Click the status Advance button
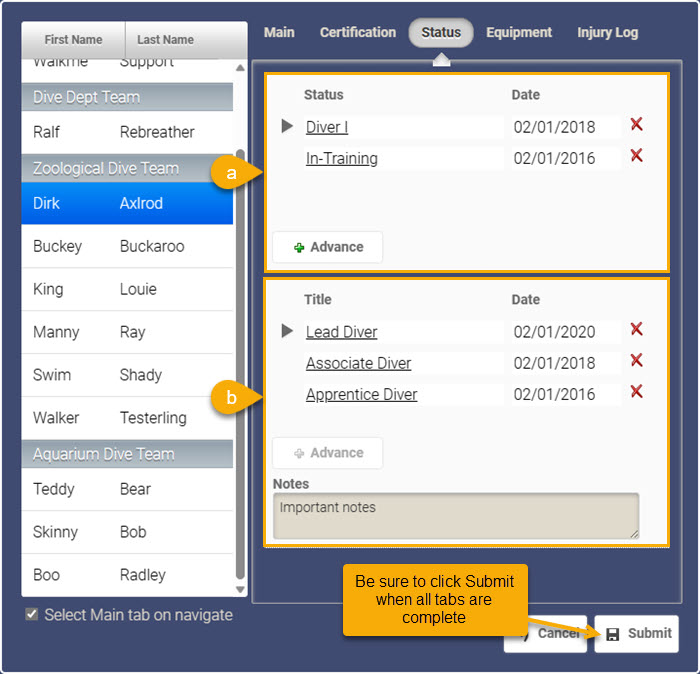The height and width of the screenshot is (674, 700). point(327,247)
